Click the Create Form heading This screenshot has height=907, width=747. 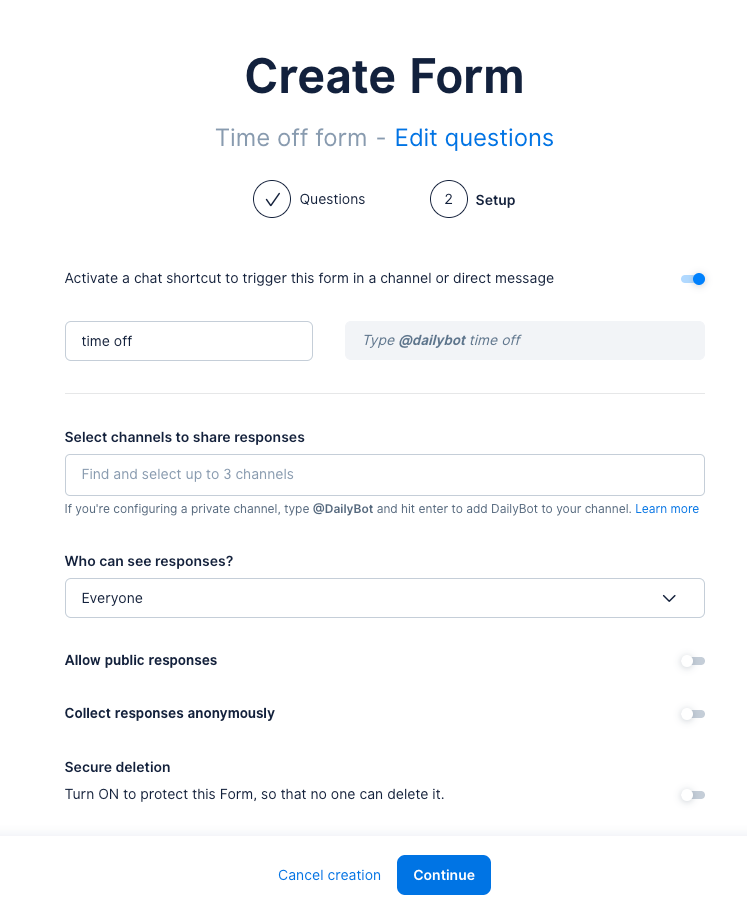click(x=384, y=76)
